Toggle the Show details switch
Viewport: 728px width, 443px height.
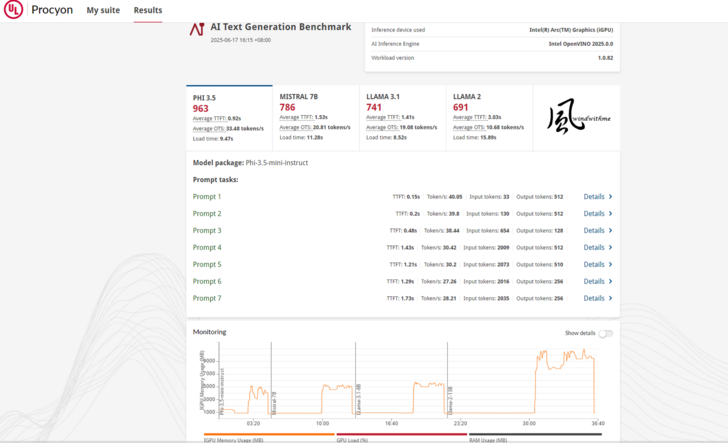point(605,333)
